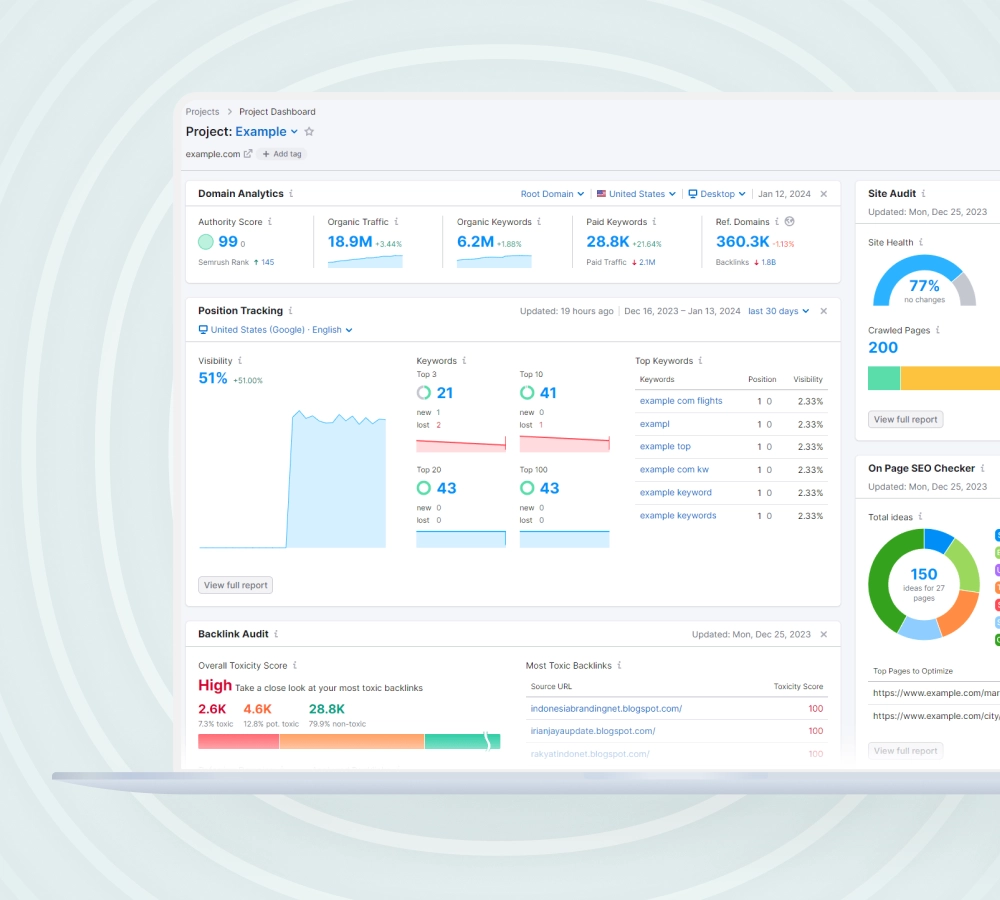Click green non-toxic bar segment
The width and height of the screenshot is (1000, 900).
(462, 741)
